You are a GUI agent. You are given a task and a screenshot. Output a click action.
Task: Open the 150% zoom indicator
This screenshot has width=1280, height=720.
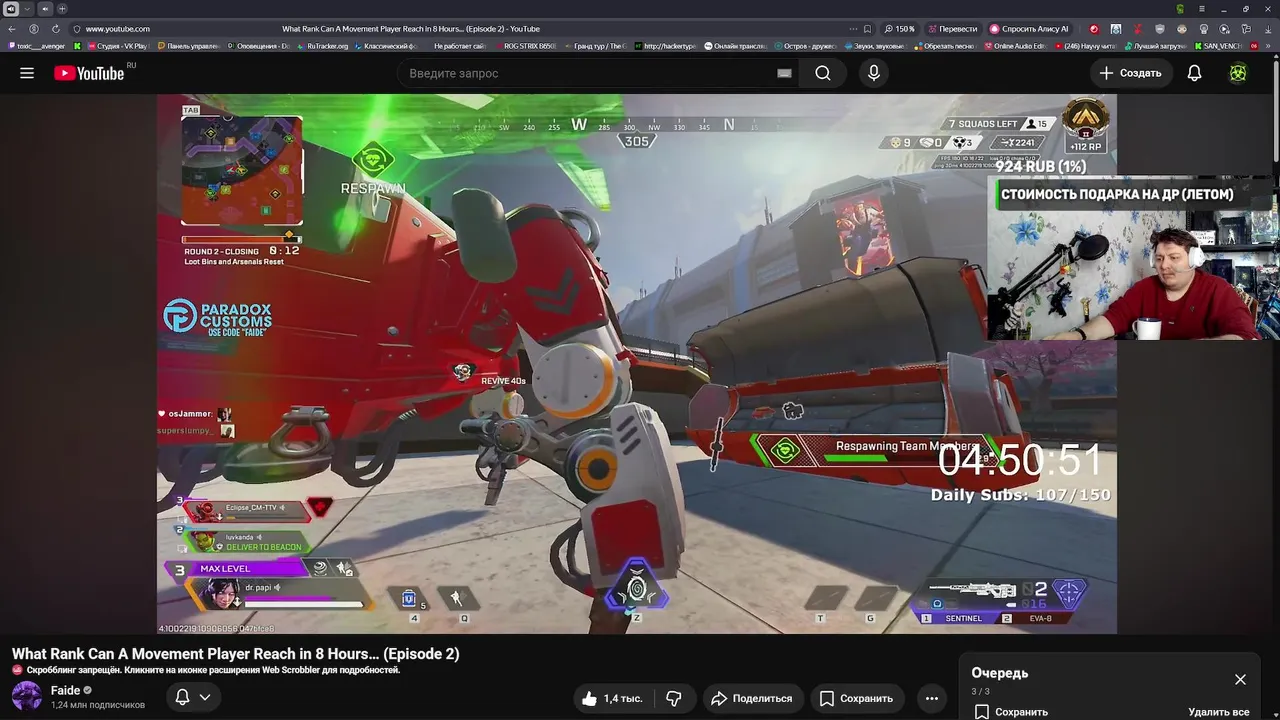(x=900, y=29)
